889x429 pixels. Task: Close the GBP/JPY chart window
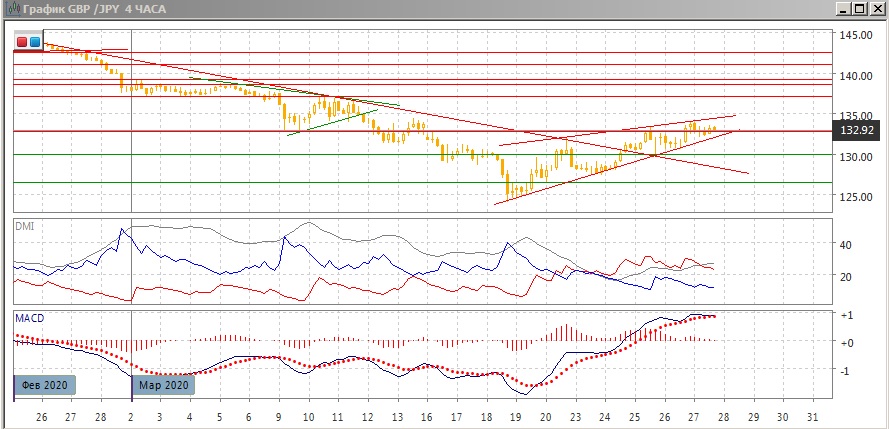coord(878,9)
